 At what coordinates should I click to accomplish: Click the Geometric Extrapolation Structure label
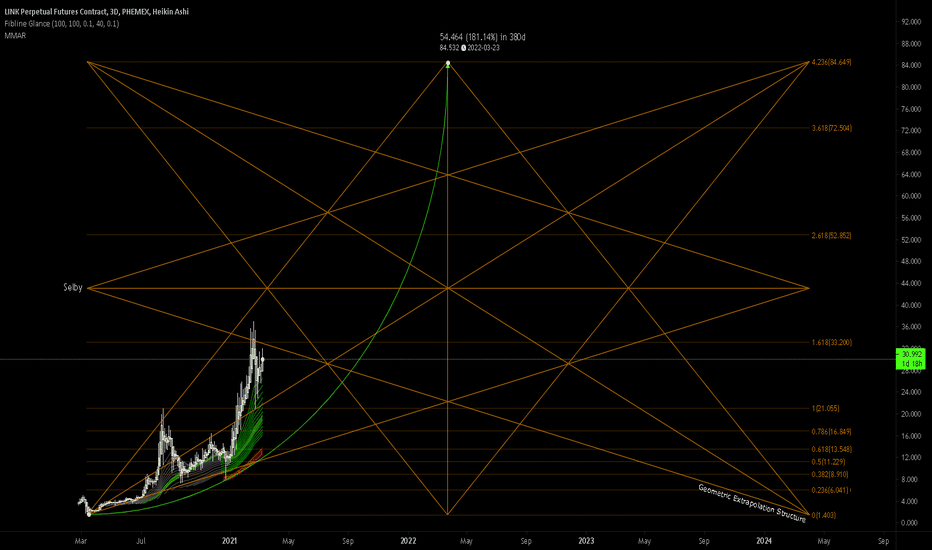pos(752,504)
